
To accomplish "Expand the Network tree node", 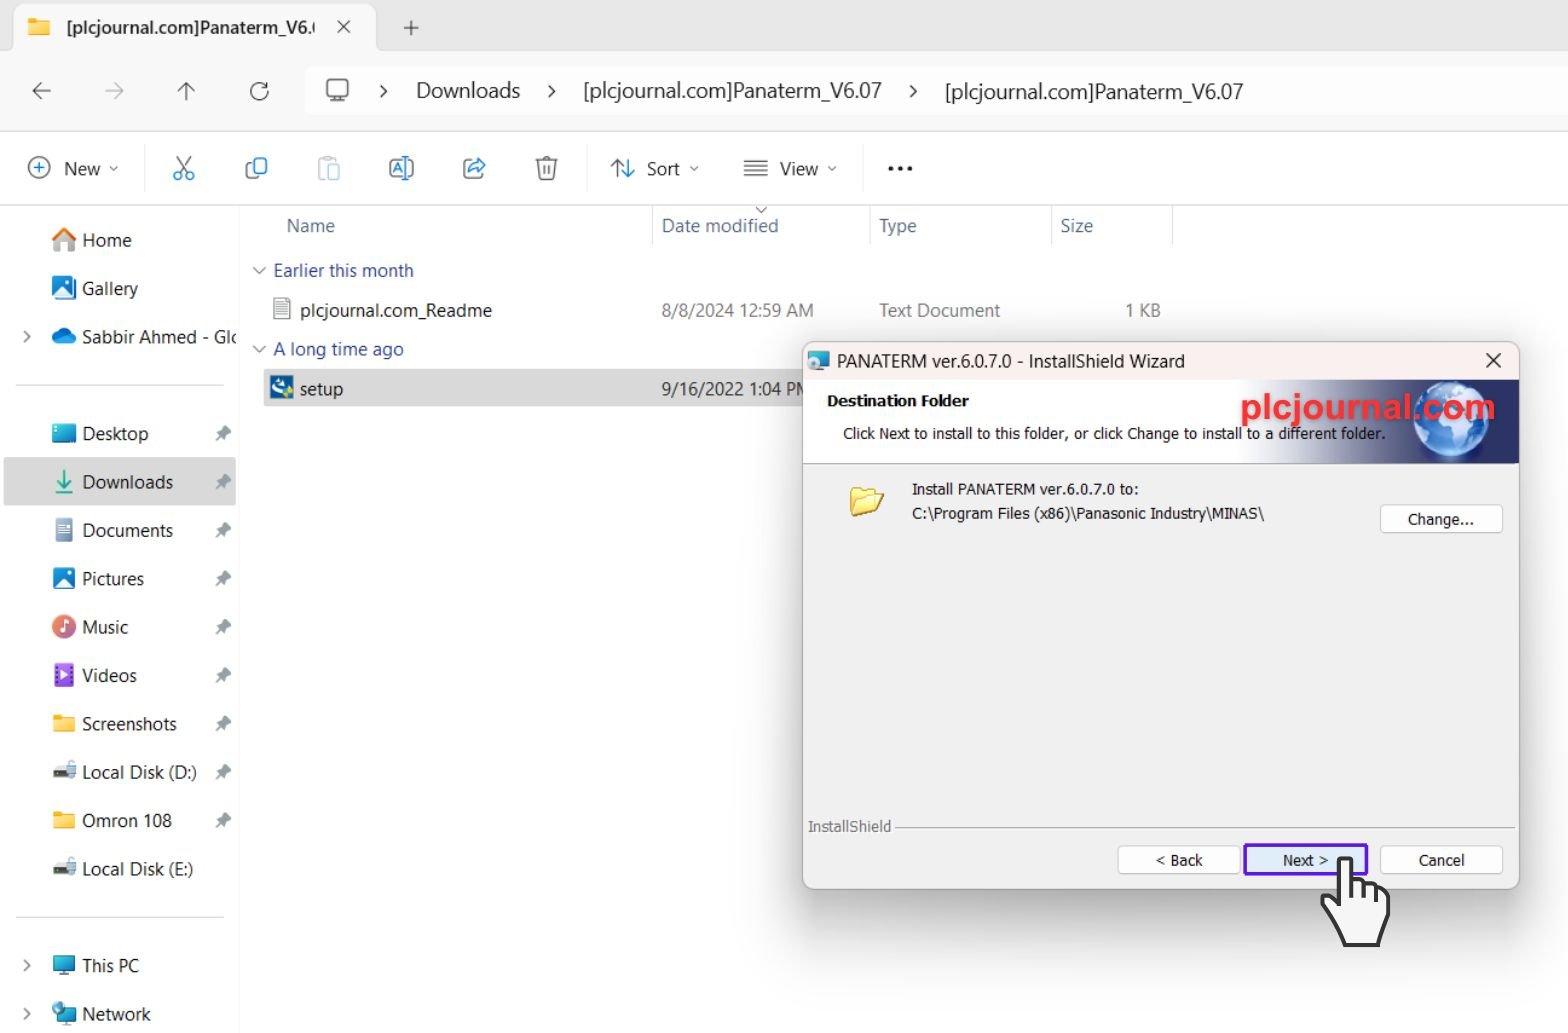I will pos(27,1014).
